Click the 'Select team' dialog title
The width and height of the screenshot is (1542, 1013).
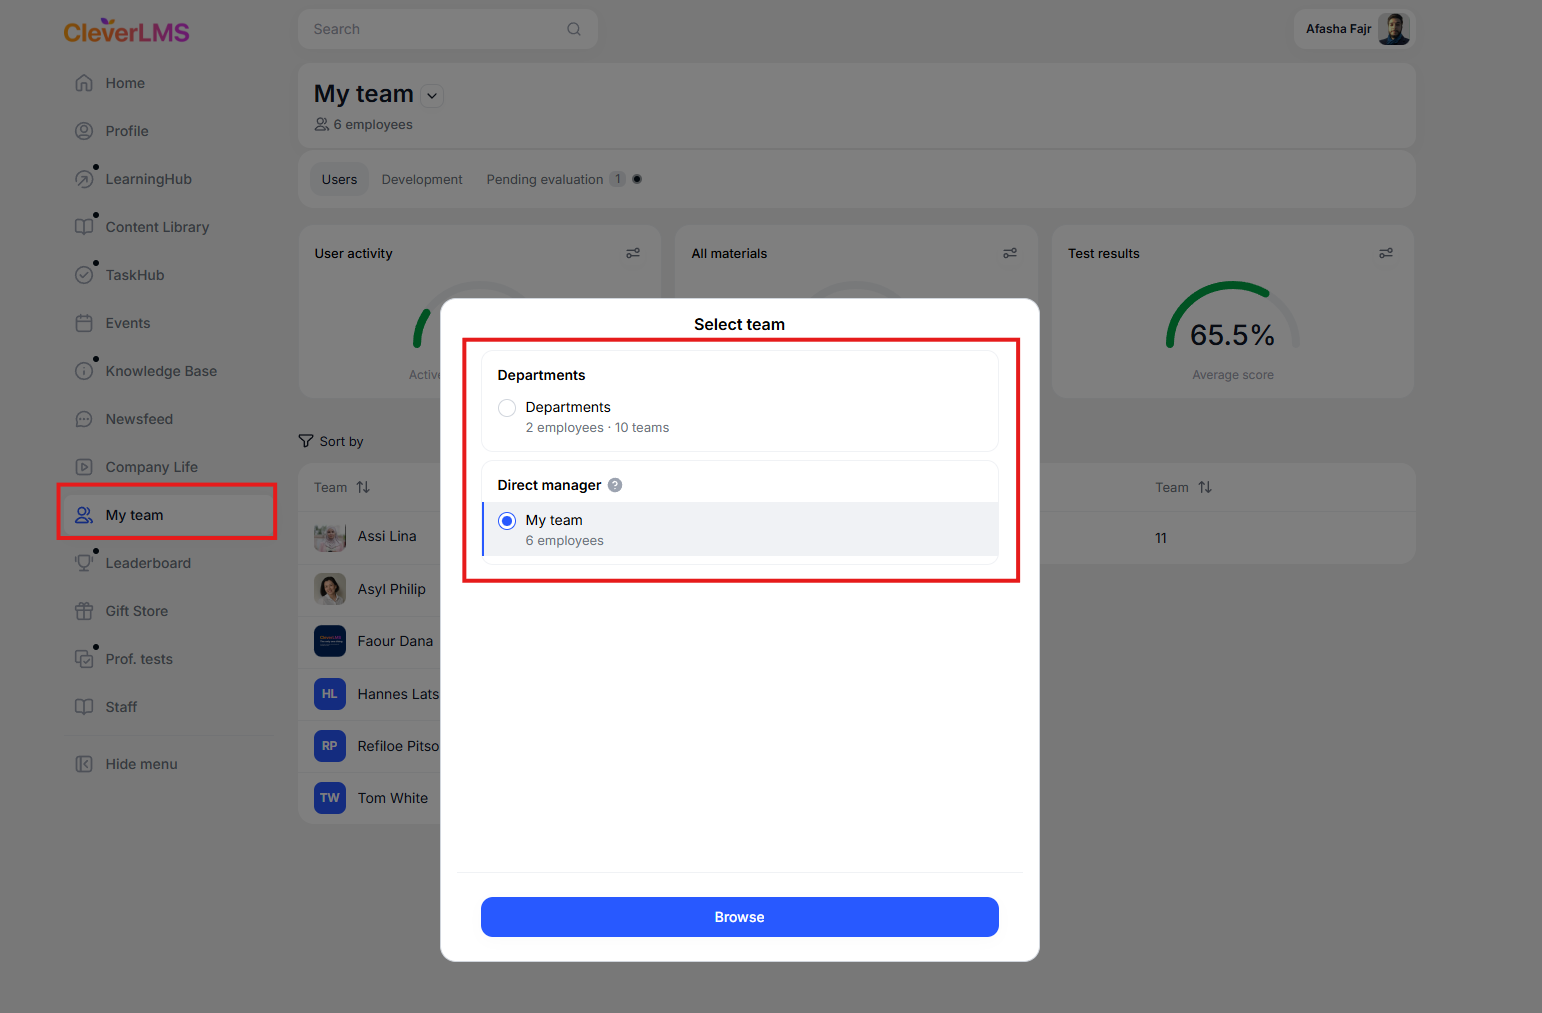(740, 324)
